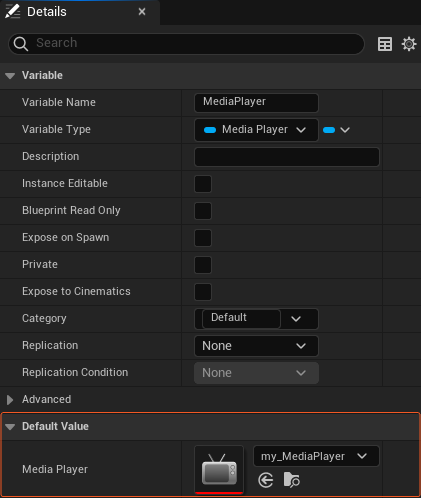Click the Variable Name field MediaPlayer
421x498 pixels.
[x=256, y=102]
